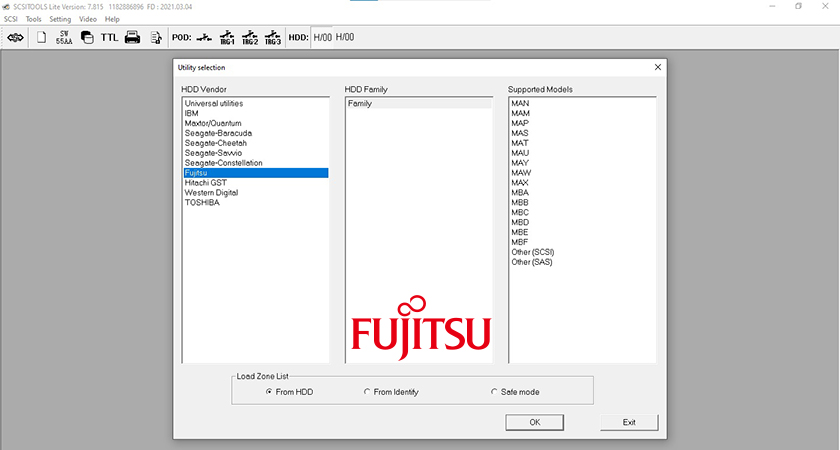Open the Setting menu
840x450 pixels.
[60, 19]
